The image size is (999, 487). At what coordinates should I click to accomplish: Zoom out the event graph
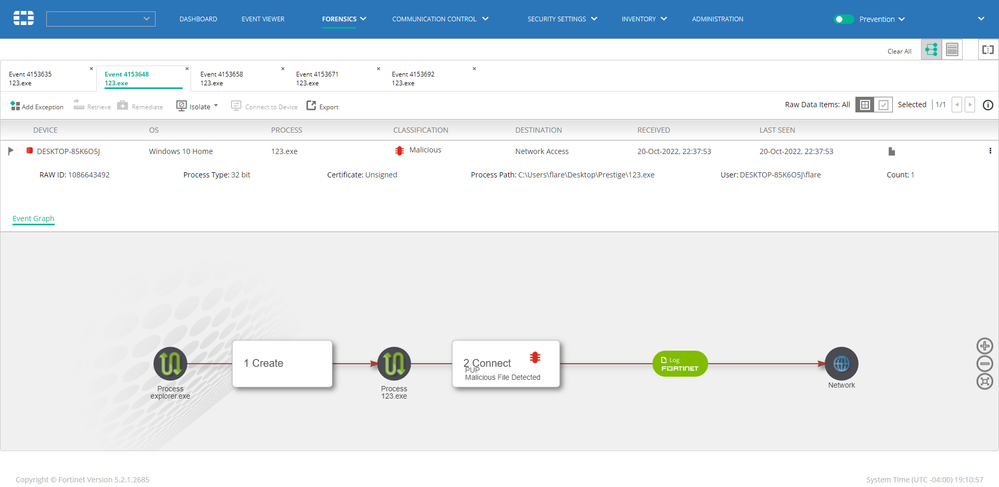pos(984,364)
